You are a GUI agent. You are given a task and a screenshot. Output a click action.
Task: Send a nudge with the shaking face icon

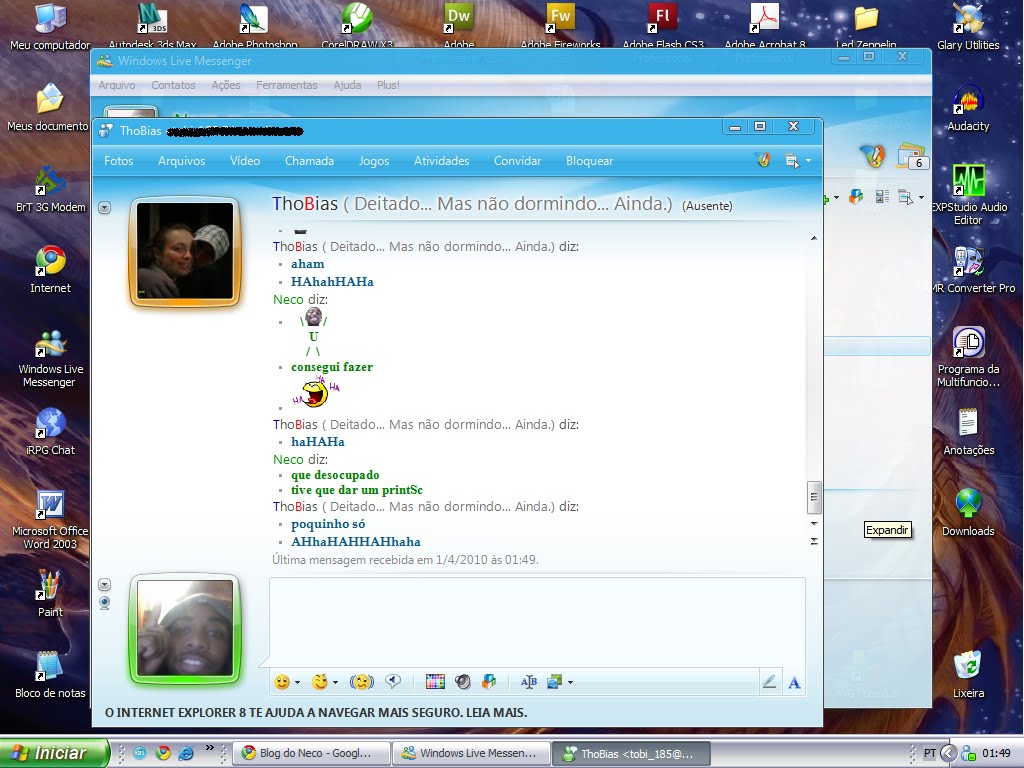click(x=362, y=682)
